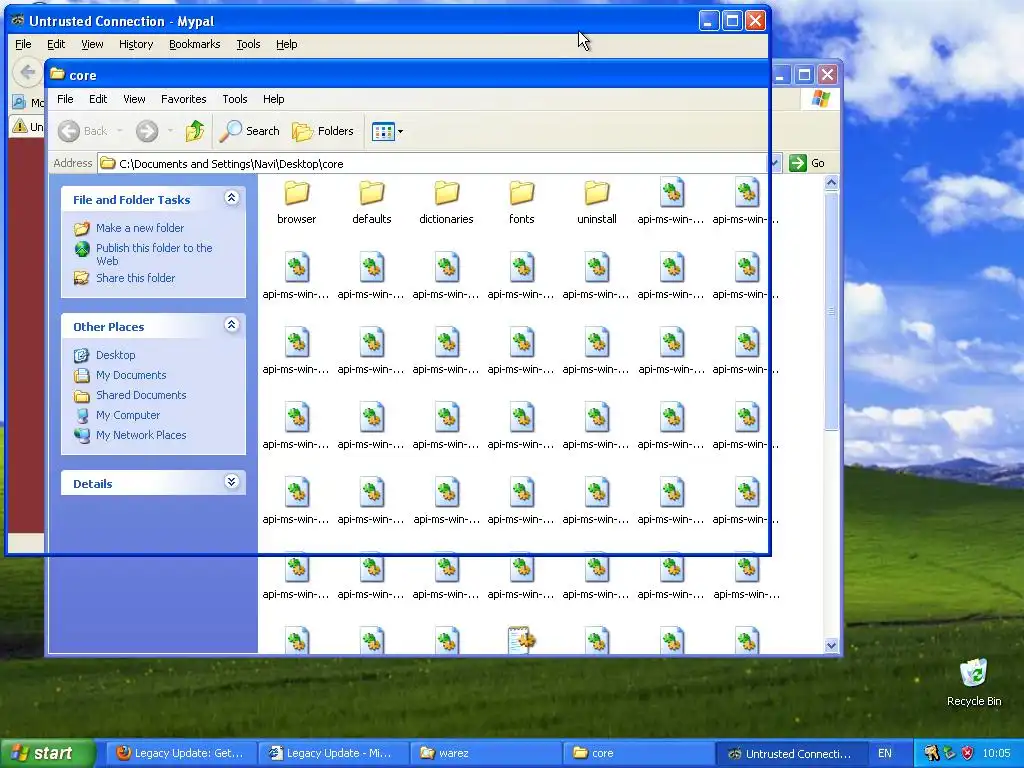Select the dictionaries folder

(447, 202)
